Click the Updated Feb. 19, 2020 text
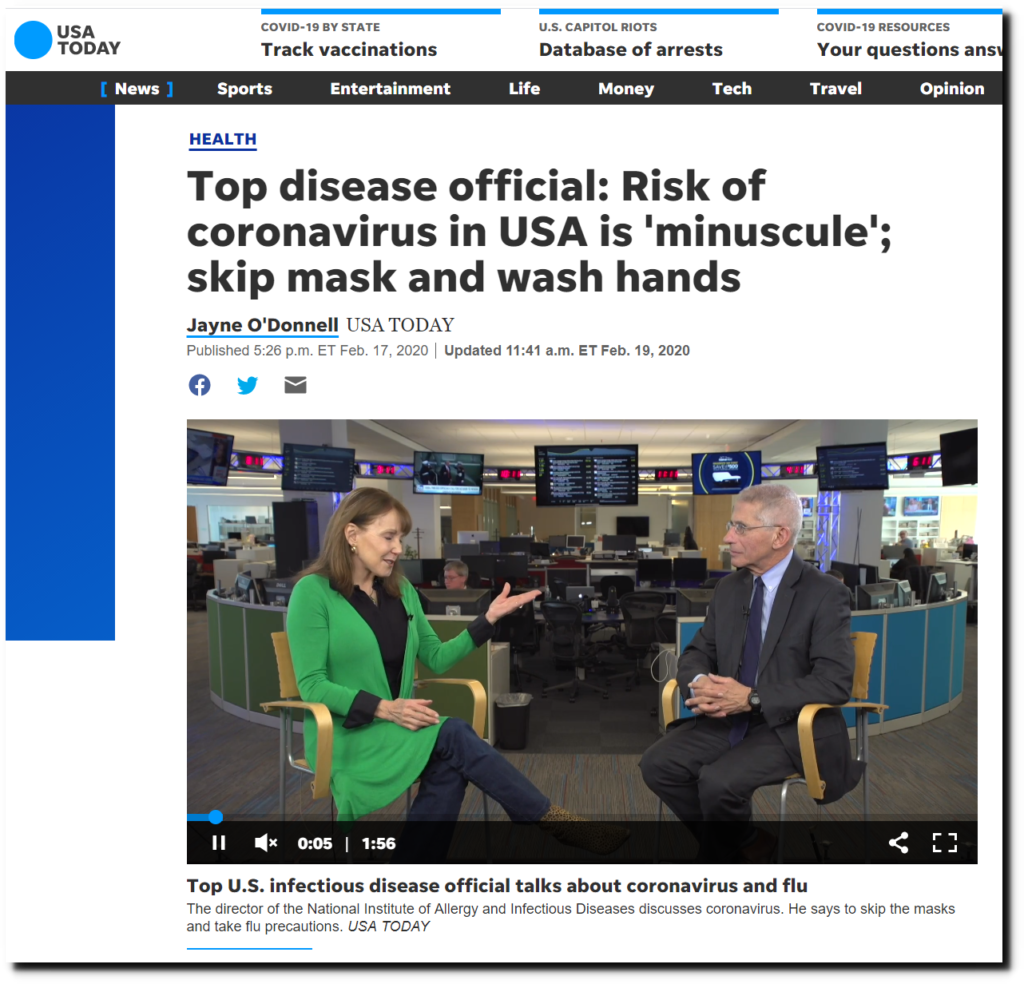Screen dimensions: 1024x984 point(567,351)
